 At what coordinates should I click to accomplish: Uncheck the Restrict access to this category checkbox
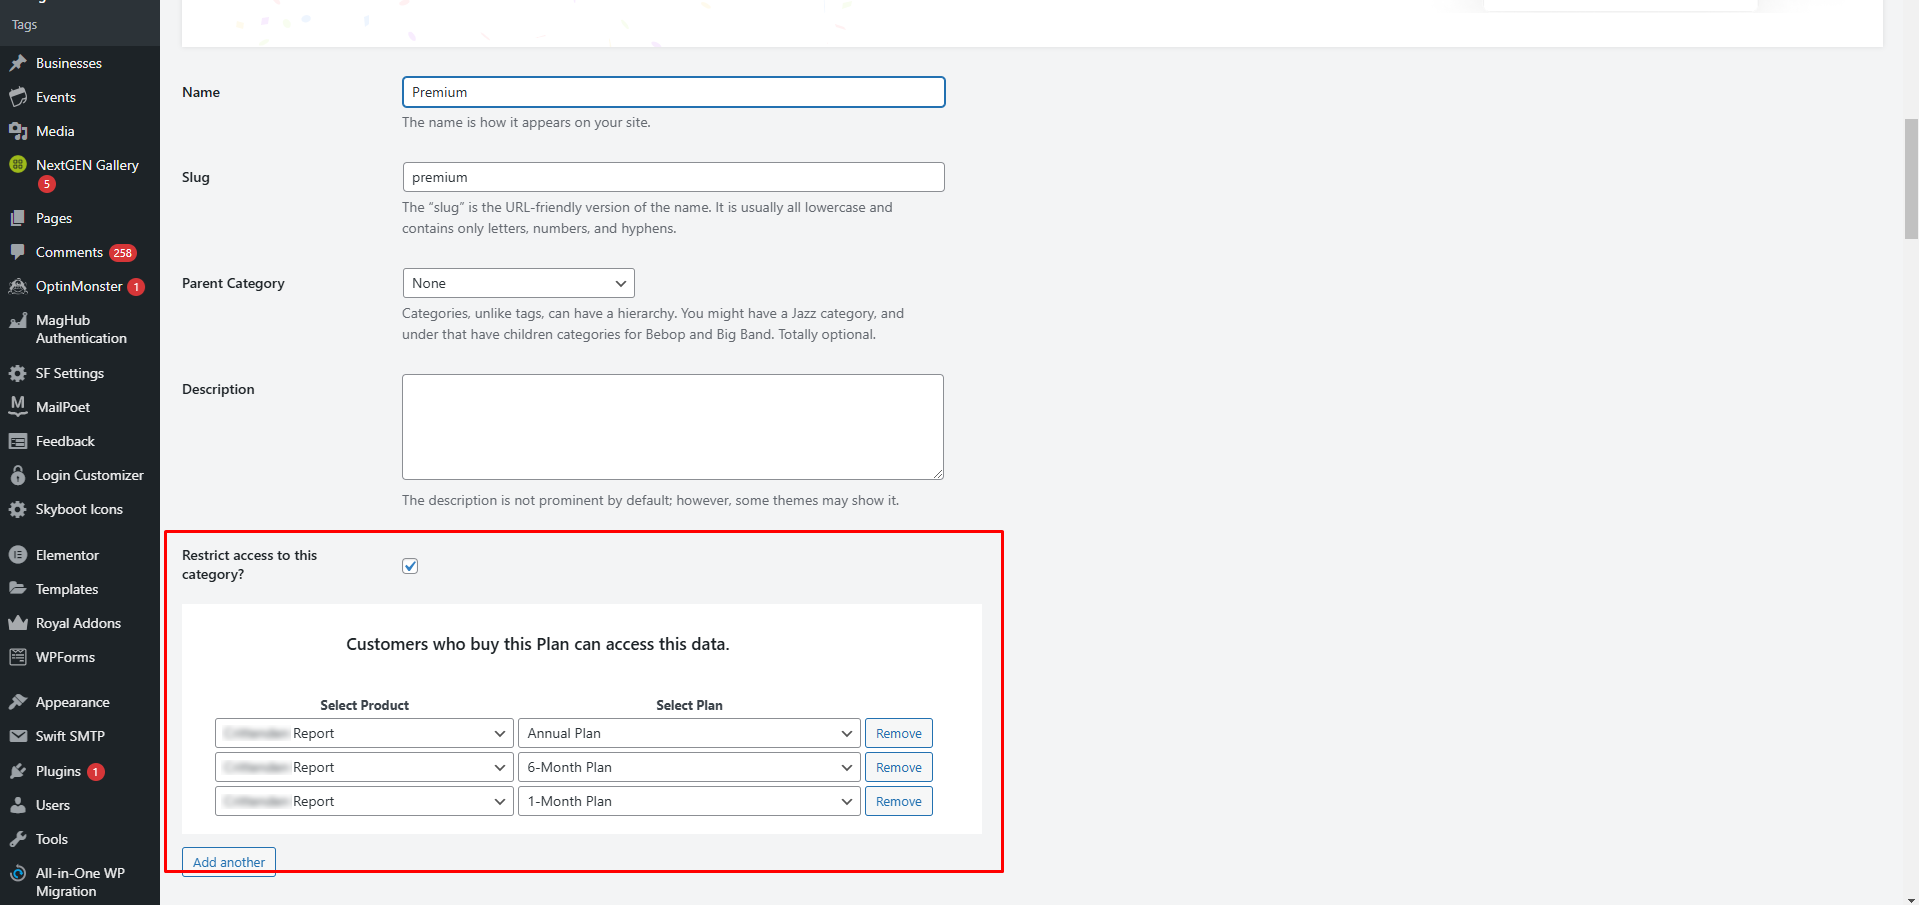point(410,566)
